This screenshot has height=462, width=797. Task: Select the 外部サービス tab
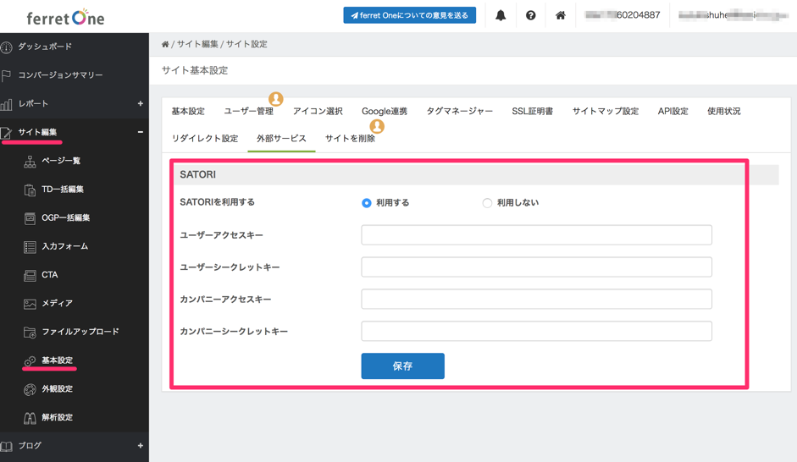pyautogui.click(x=281, y=138)
